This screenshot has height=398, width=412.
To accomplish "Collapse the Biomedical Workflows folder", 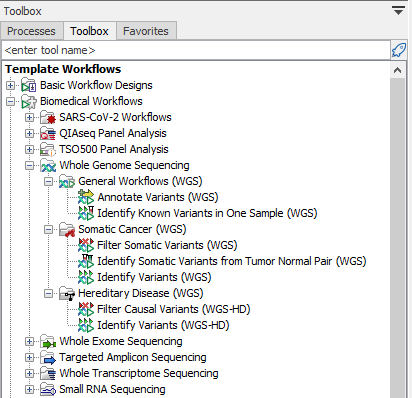I will [10, 101].
